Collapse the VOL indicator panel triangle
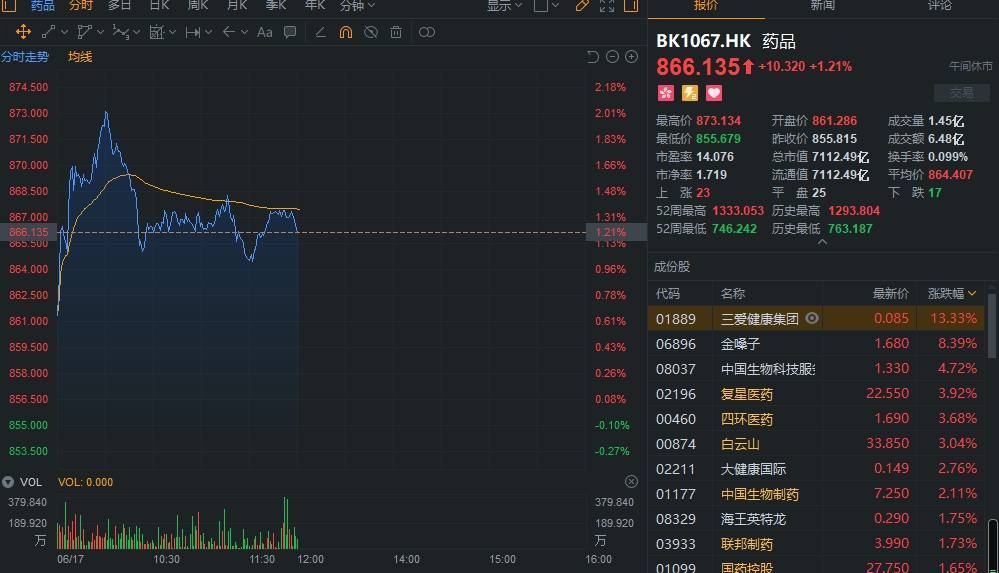 [9, 482]
